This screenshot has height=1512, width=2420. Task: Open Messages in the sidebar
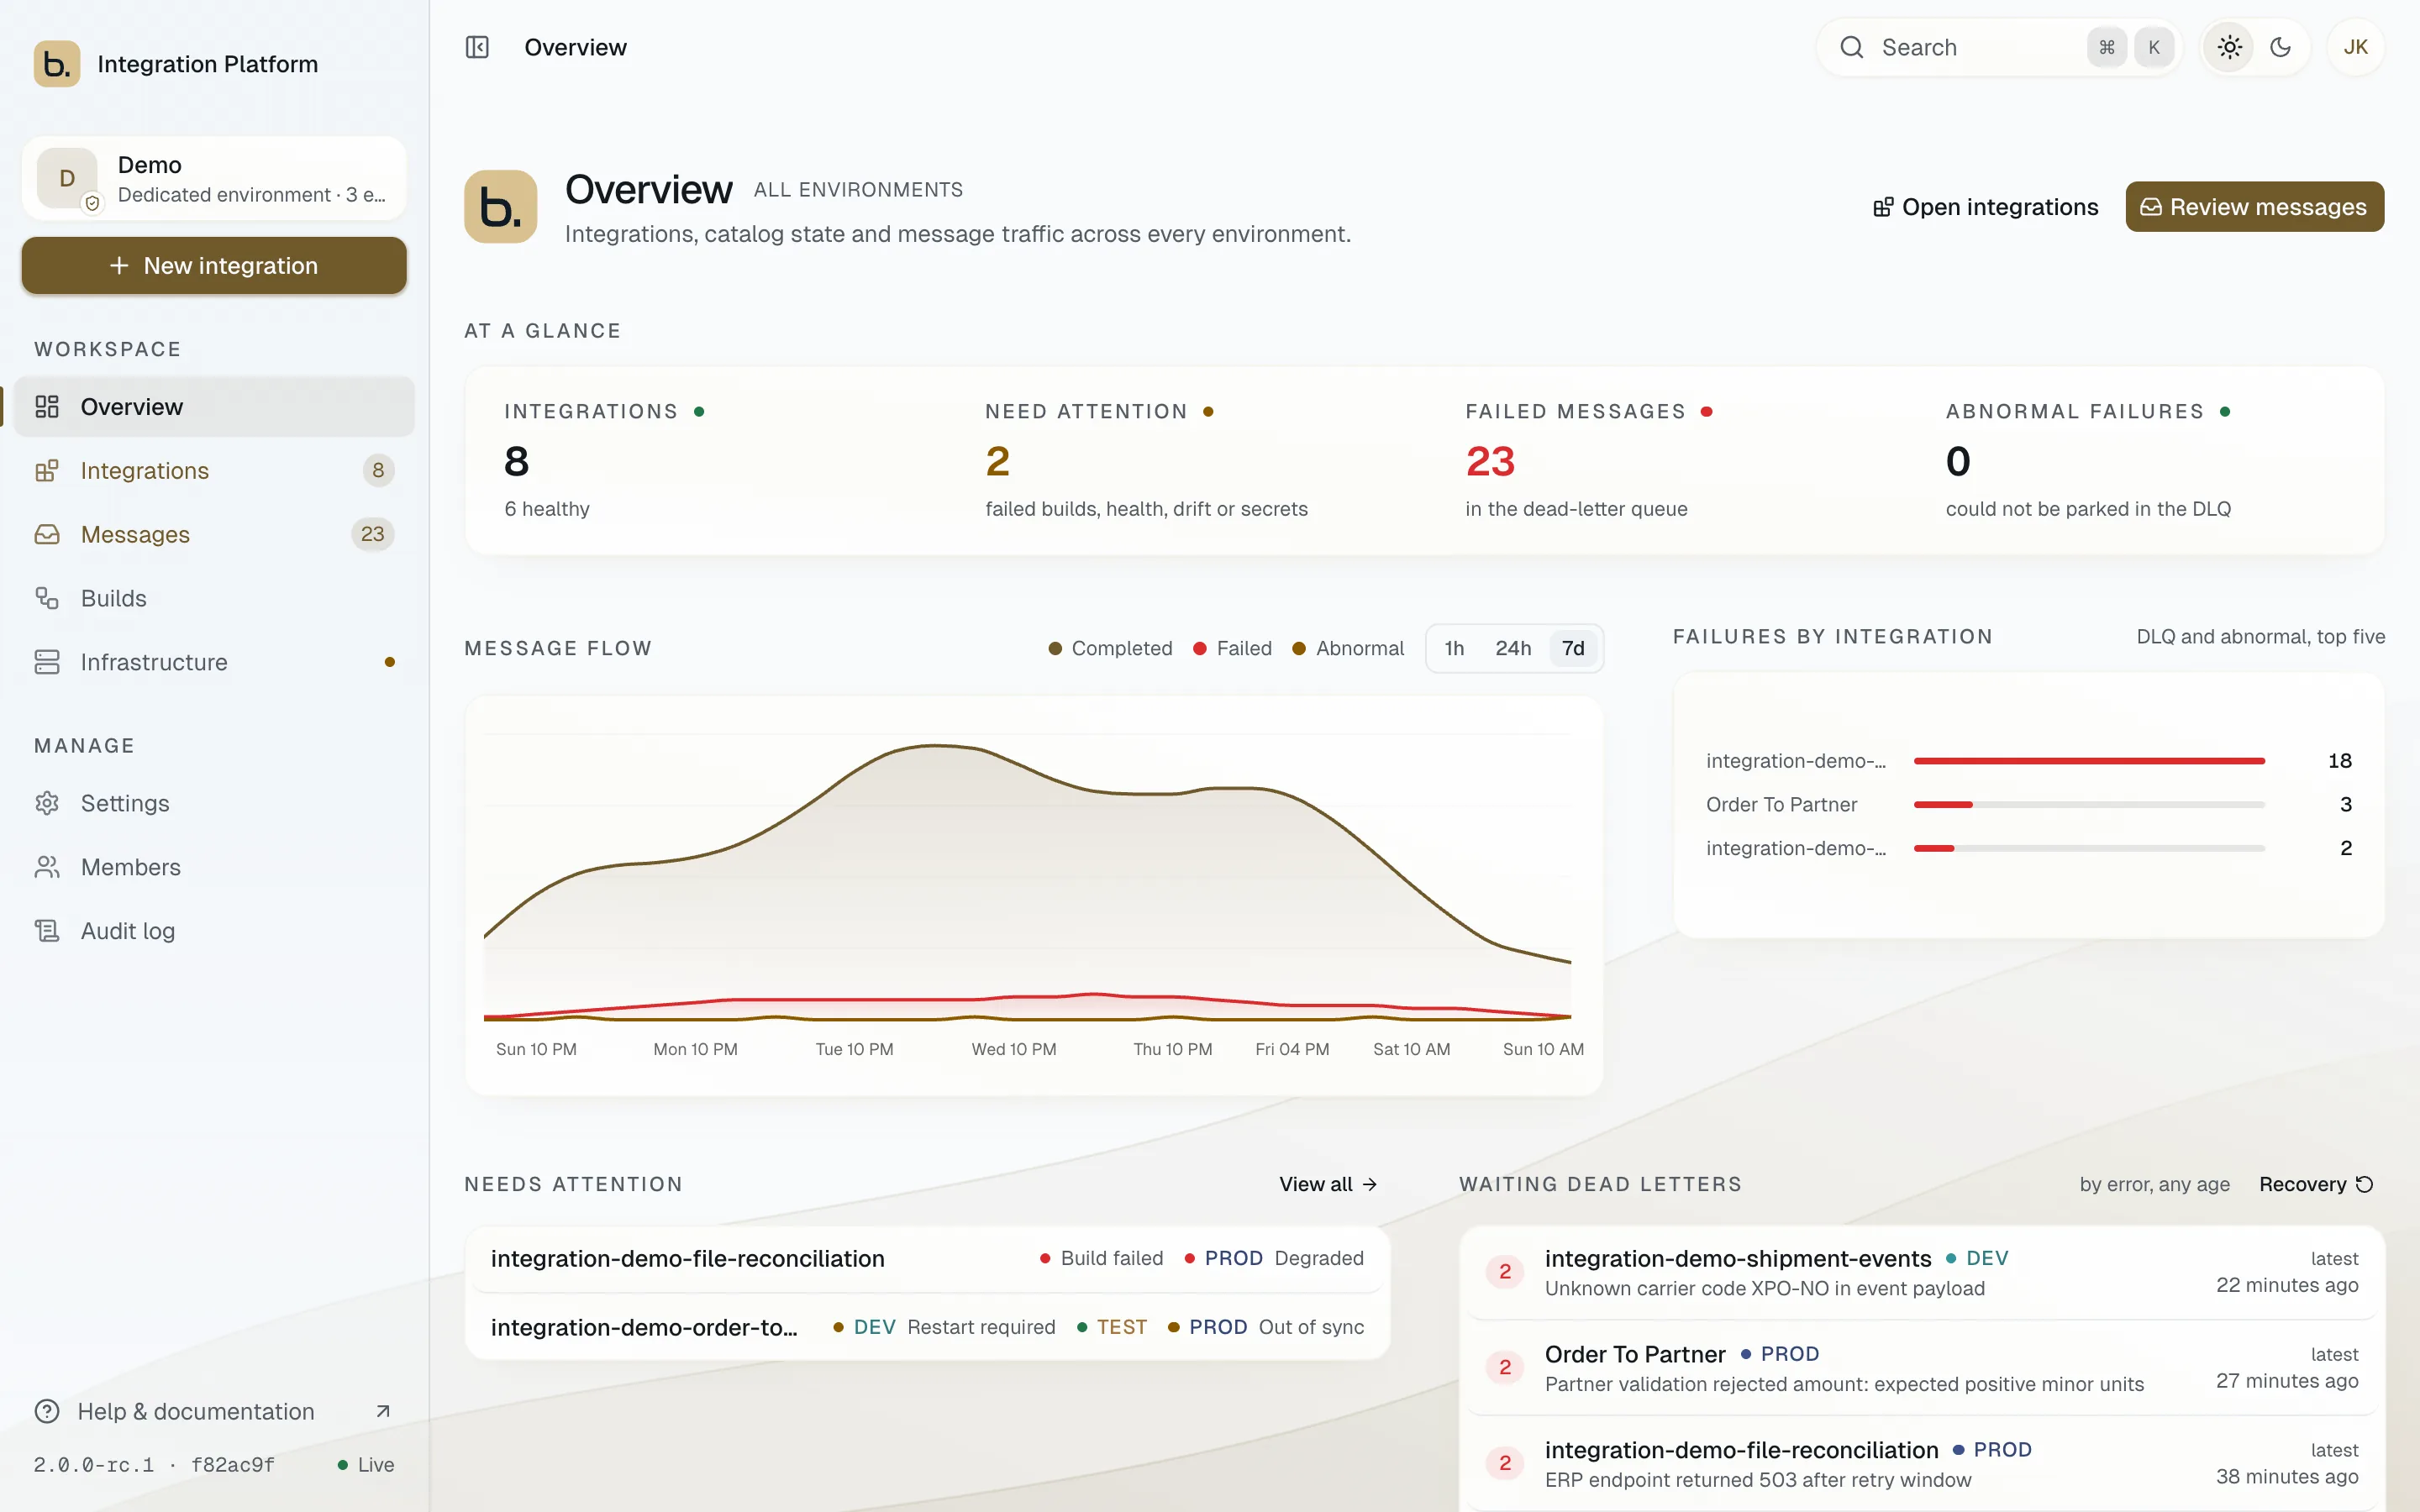[x=214, y=534]
